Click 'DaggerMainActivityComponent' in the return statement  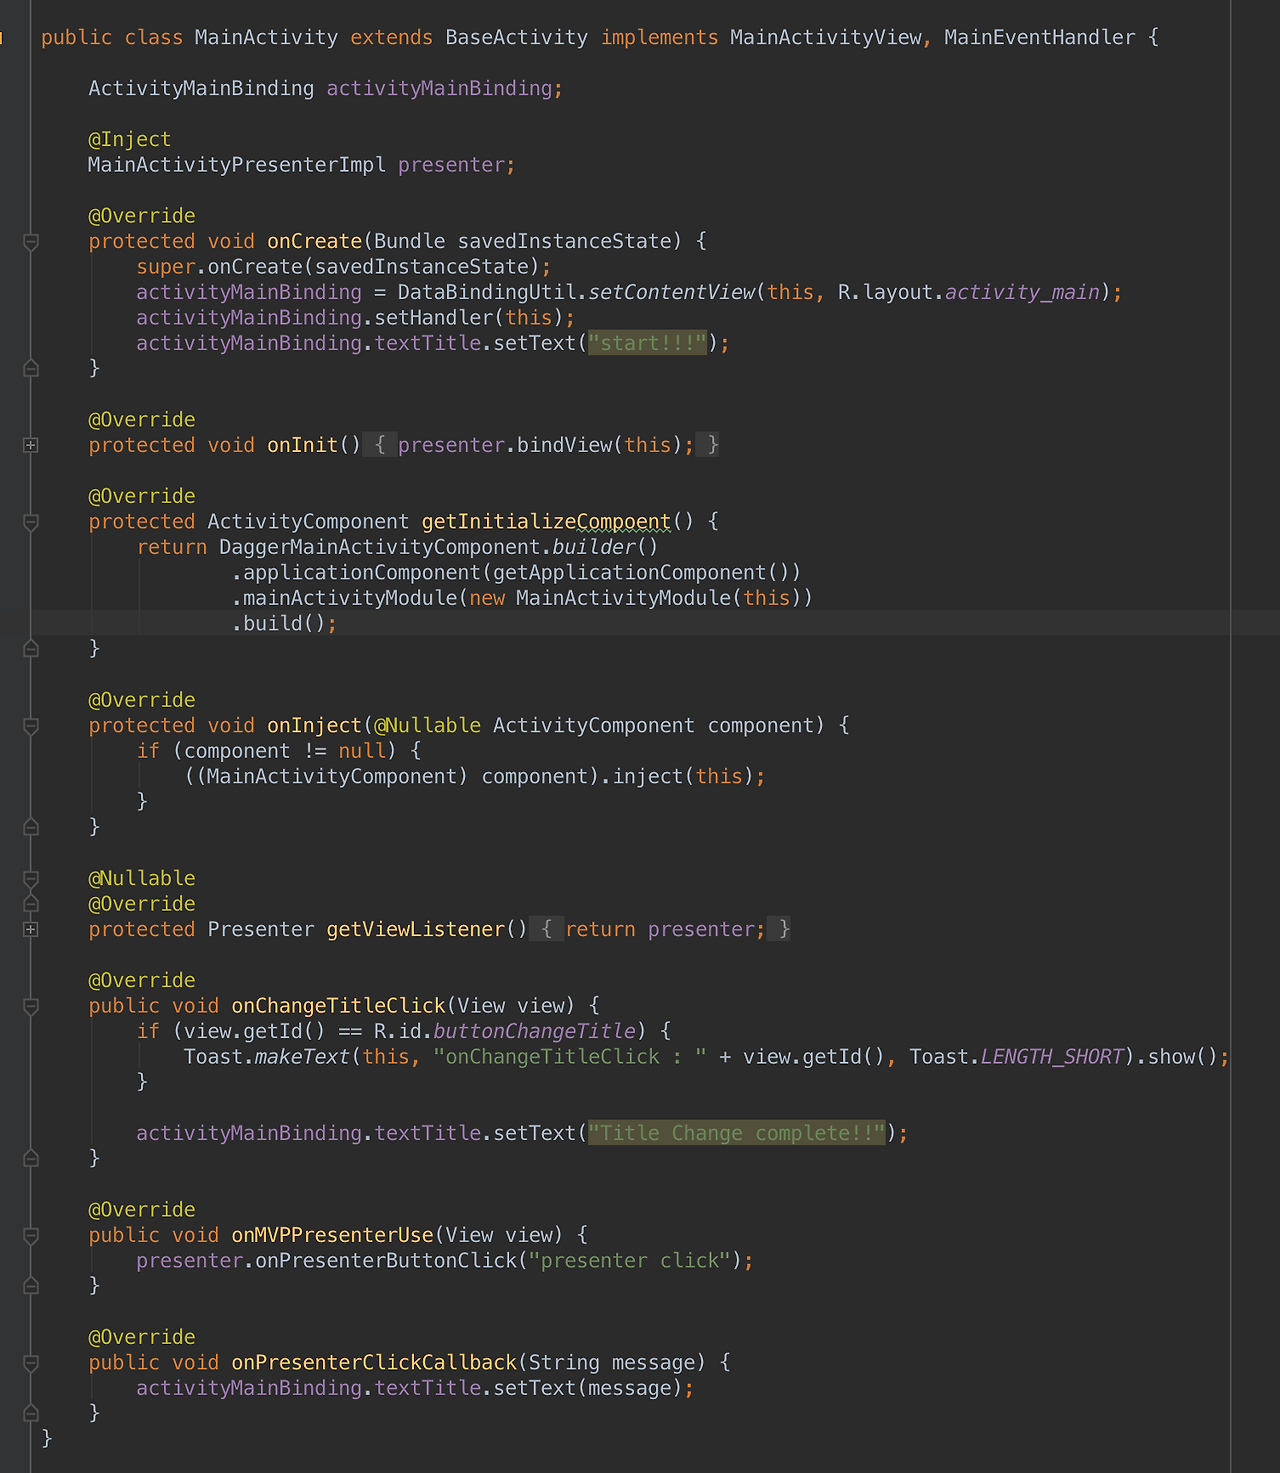[x=380, y=547]
